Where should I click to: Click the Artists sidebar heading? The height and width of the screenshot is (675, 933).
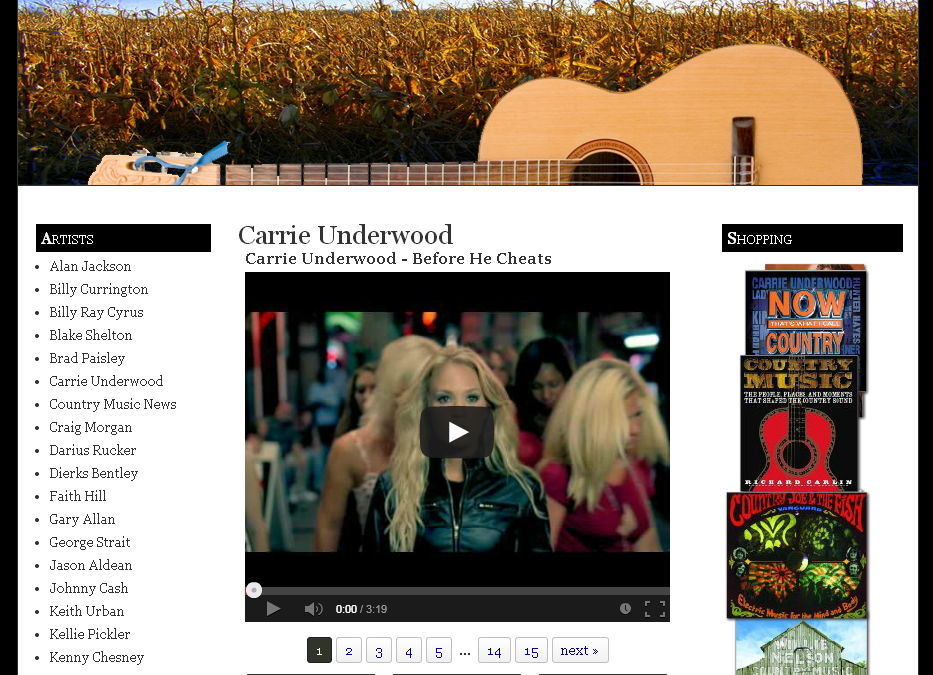[x=123, y=238]
